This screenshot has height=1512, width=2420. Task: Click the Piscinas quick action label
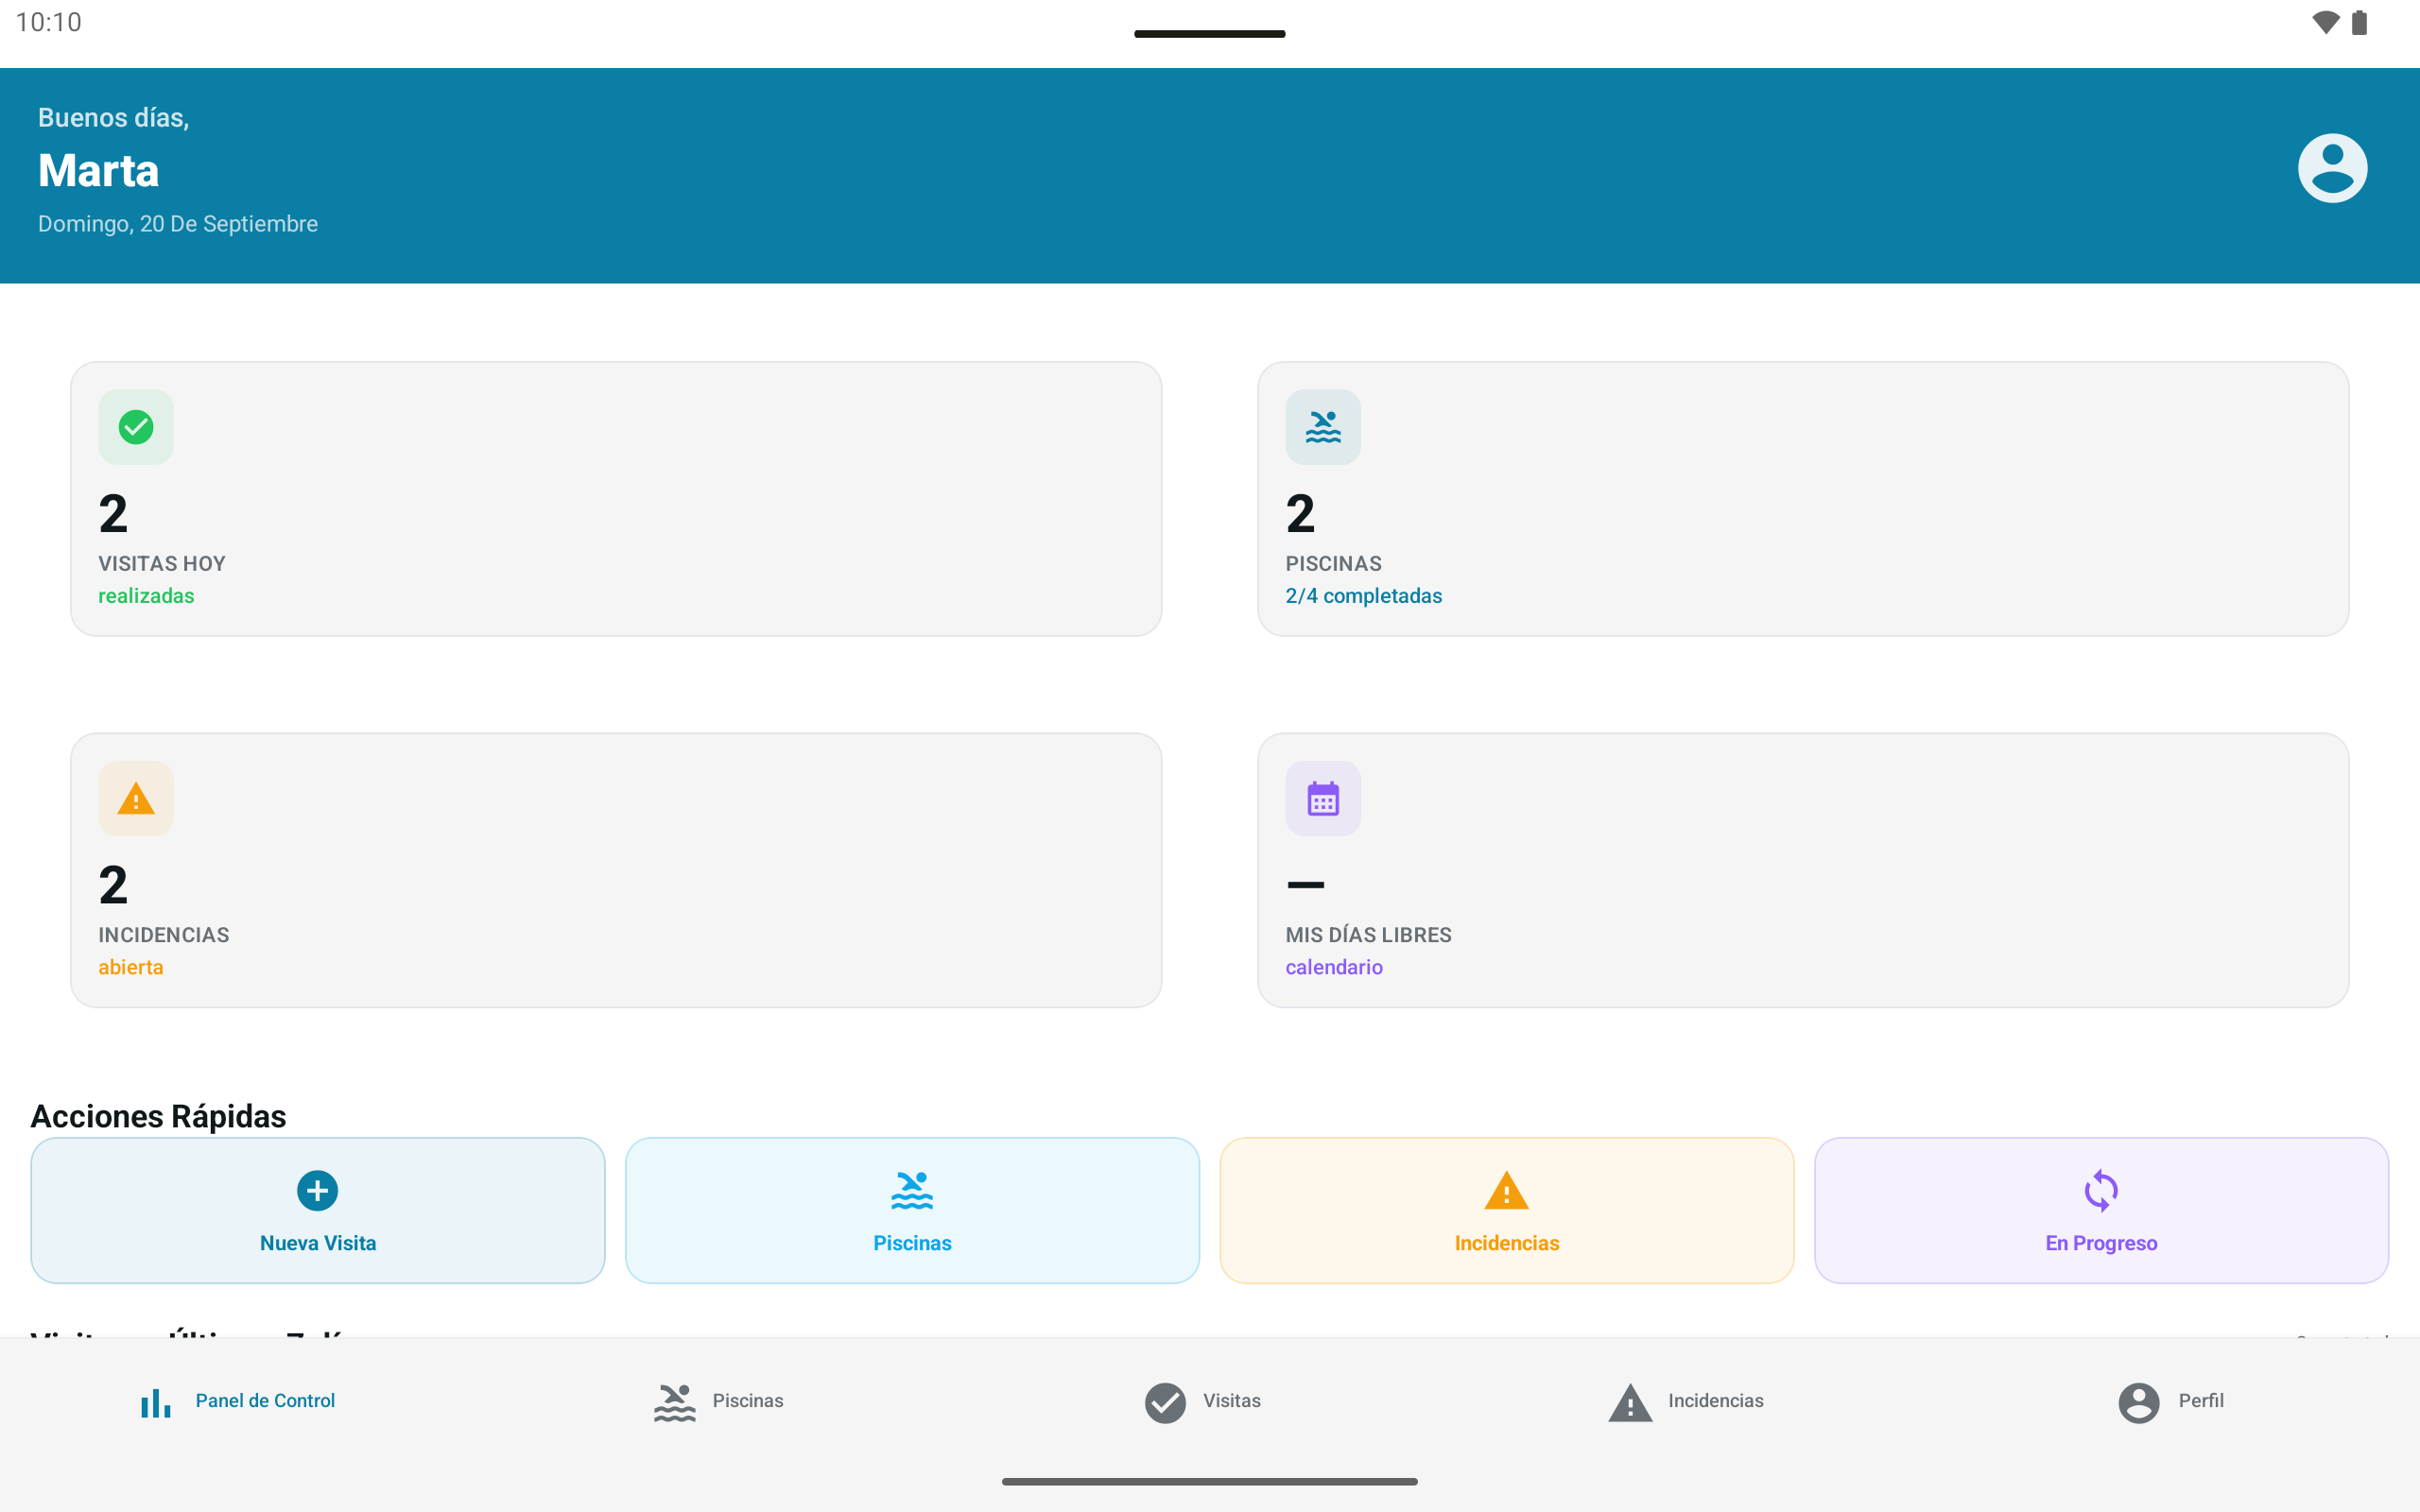[912, 1243]
